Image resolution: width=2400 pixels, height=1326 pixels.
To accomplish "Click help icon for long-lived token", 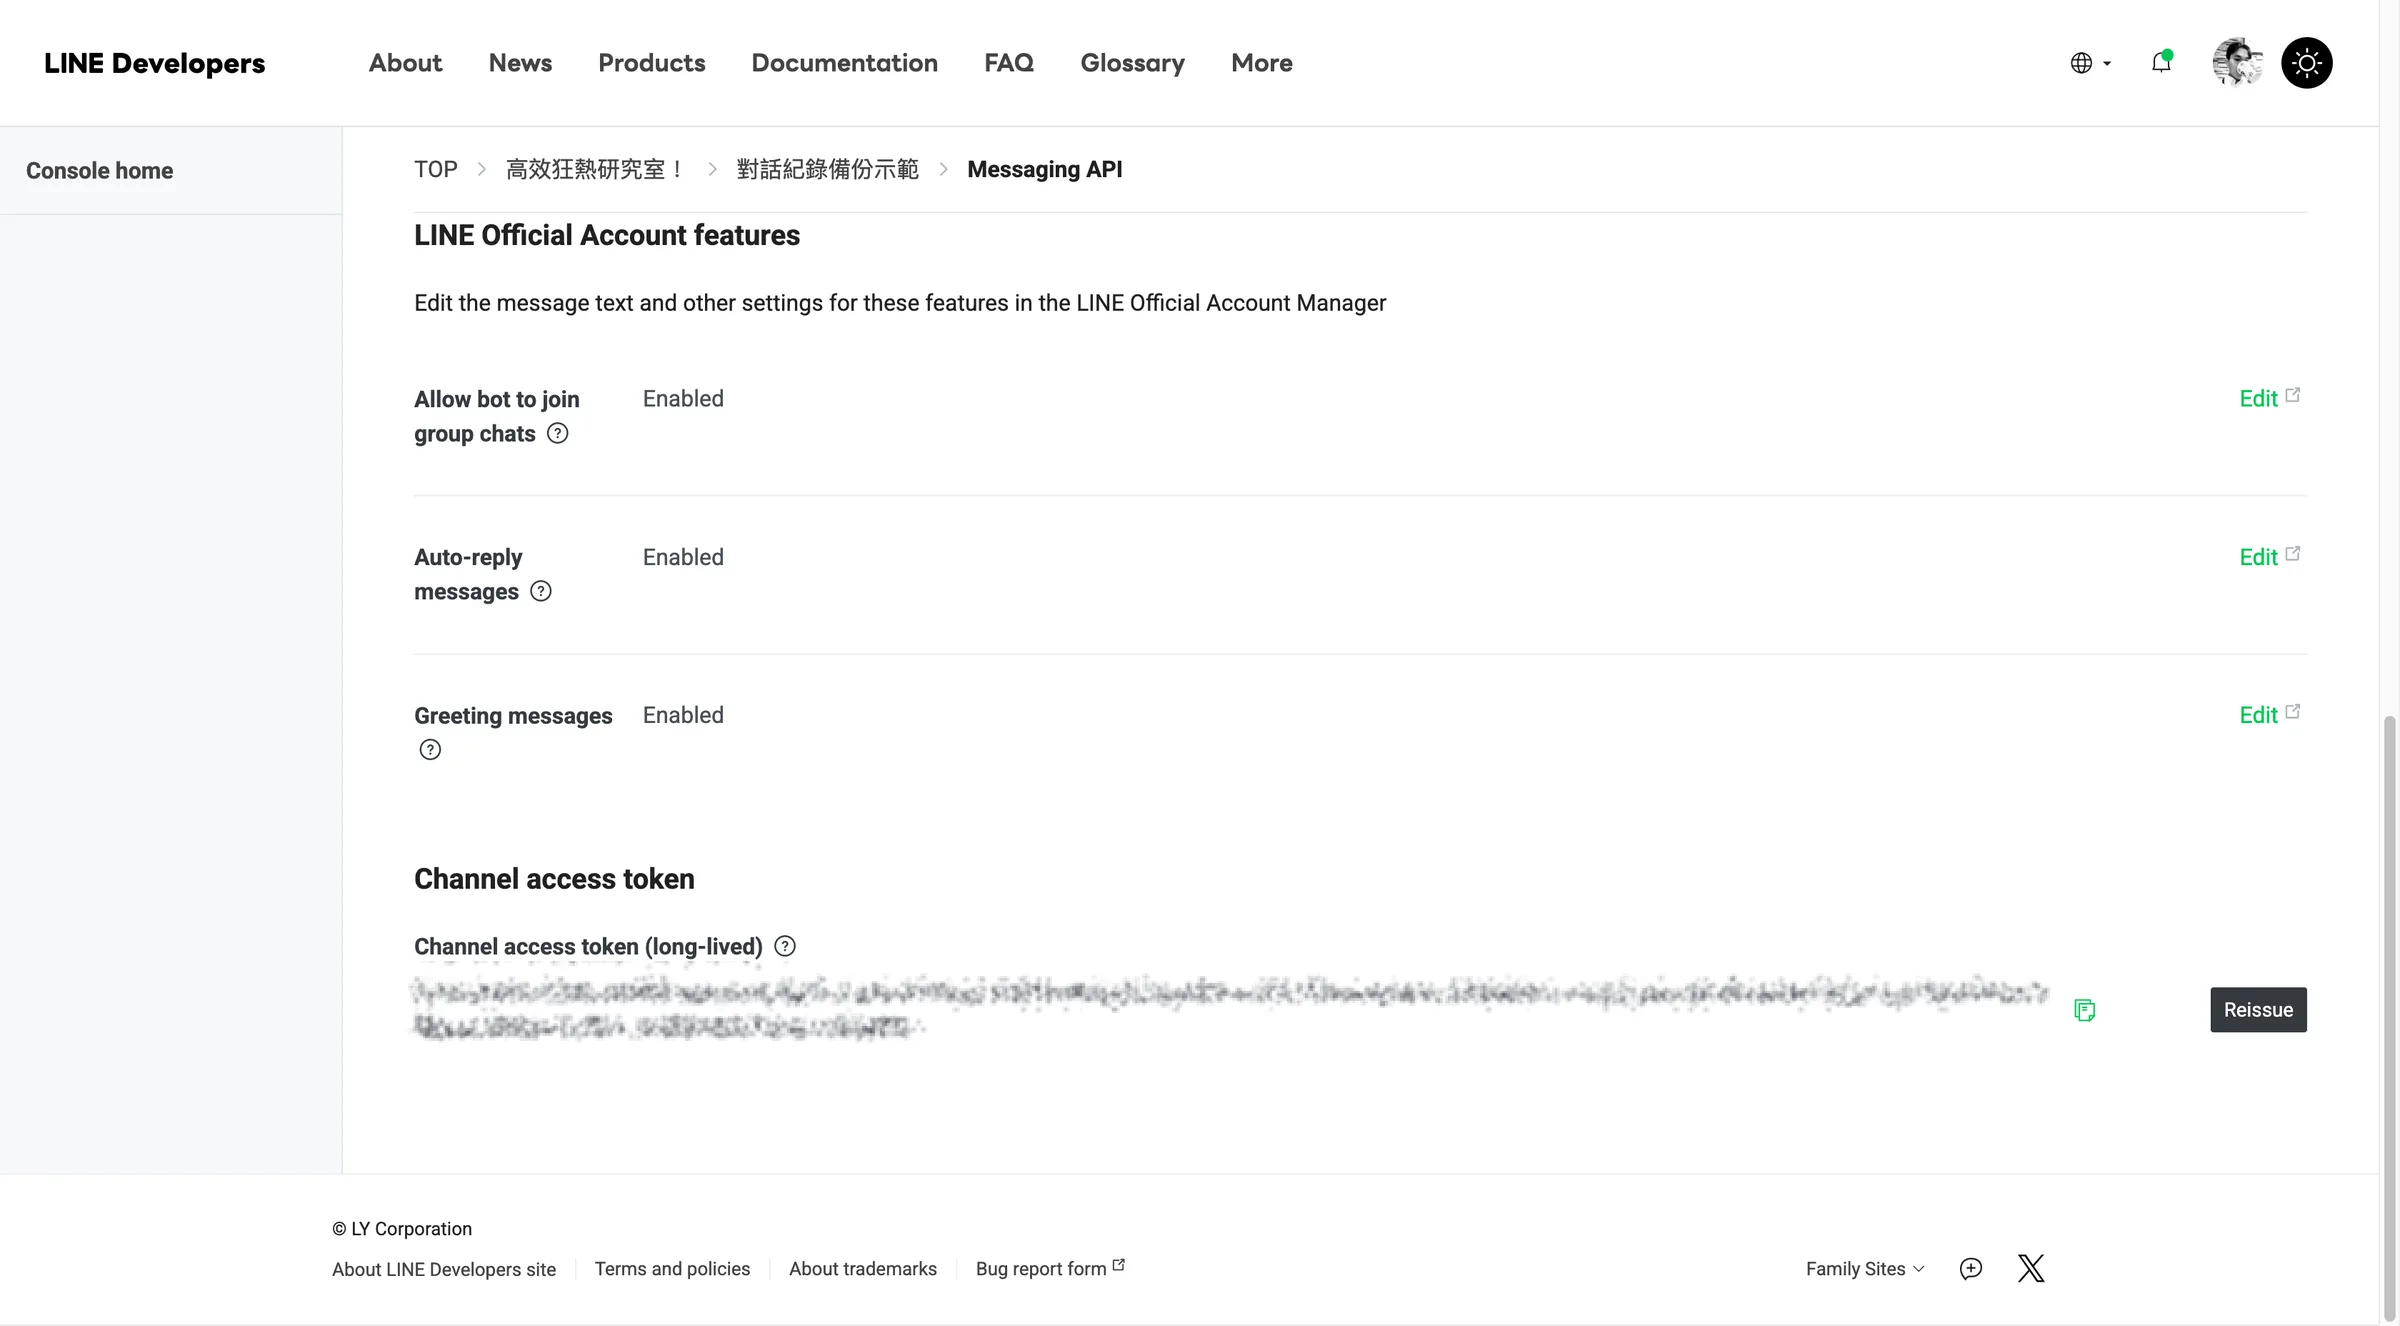I will tap(785, 946).
